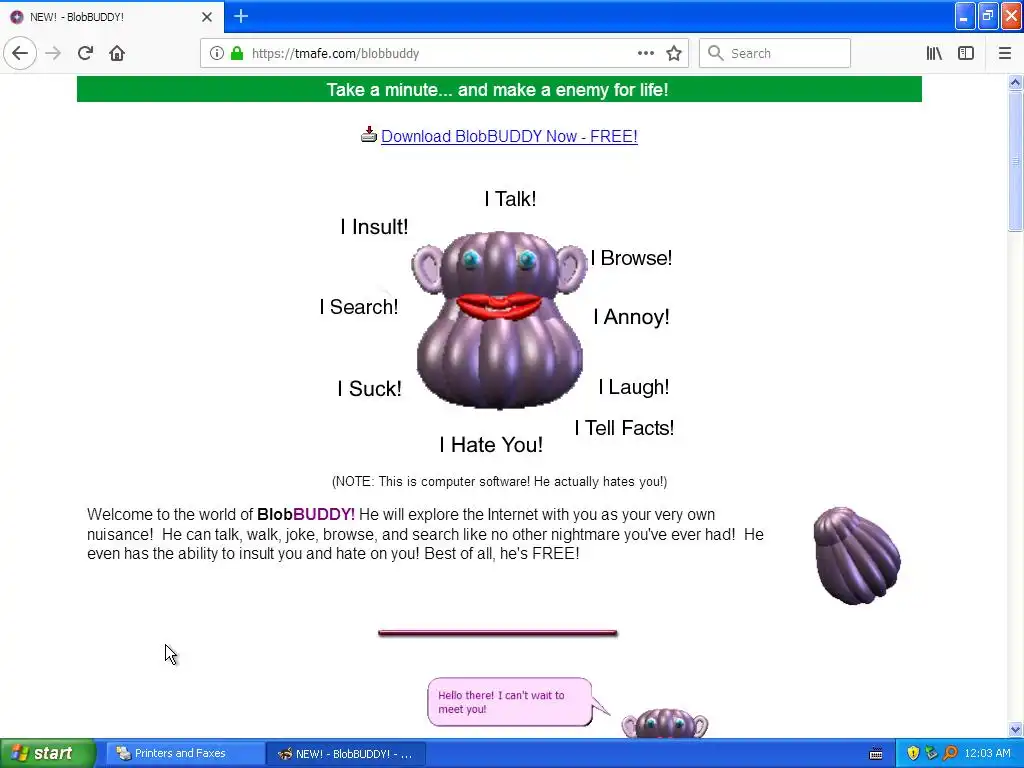Click the 'I Annoy!' label
1024x768 pixels.
(x=632, y=317)
